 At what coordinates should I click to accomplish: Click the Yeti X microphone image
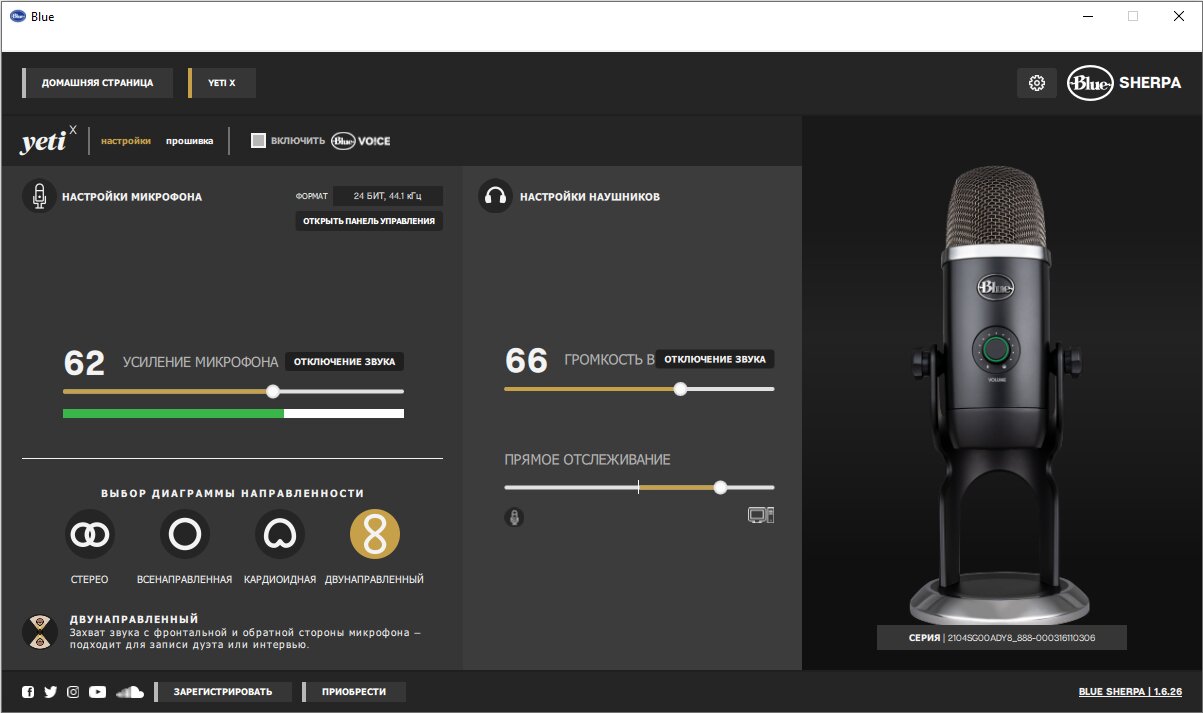point(999,395)
